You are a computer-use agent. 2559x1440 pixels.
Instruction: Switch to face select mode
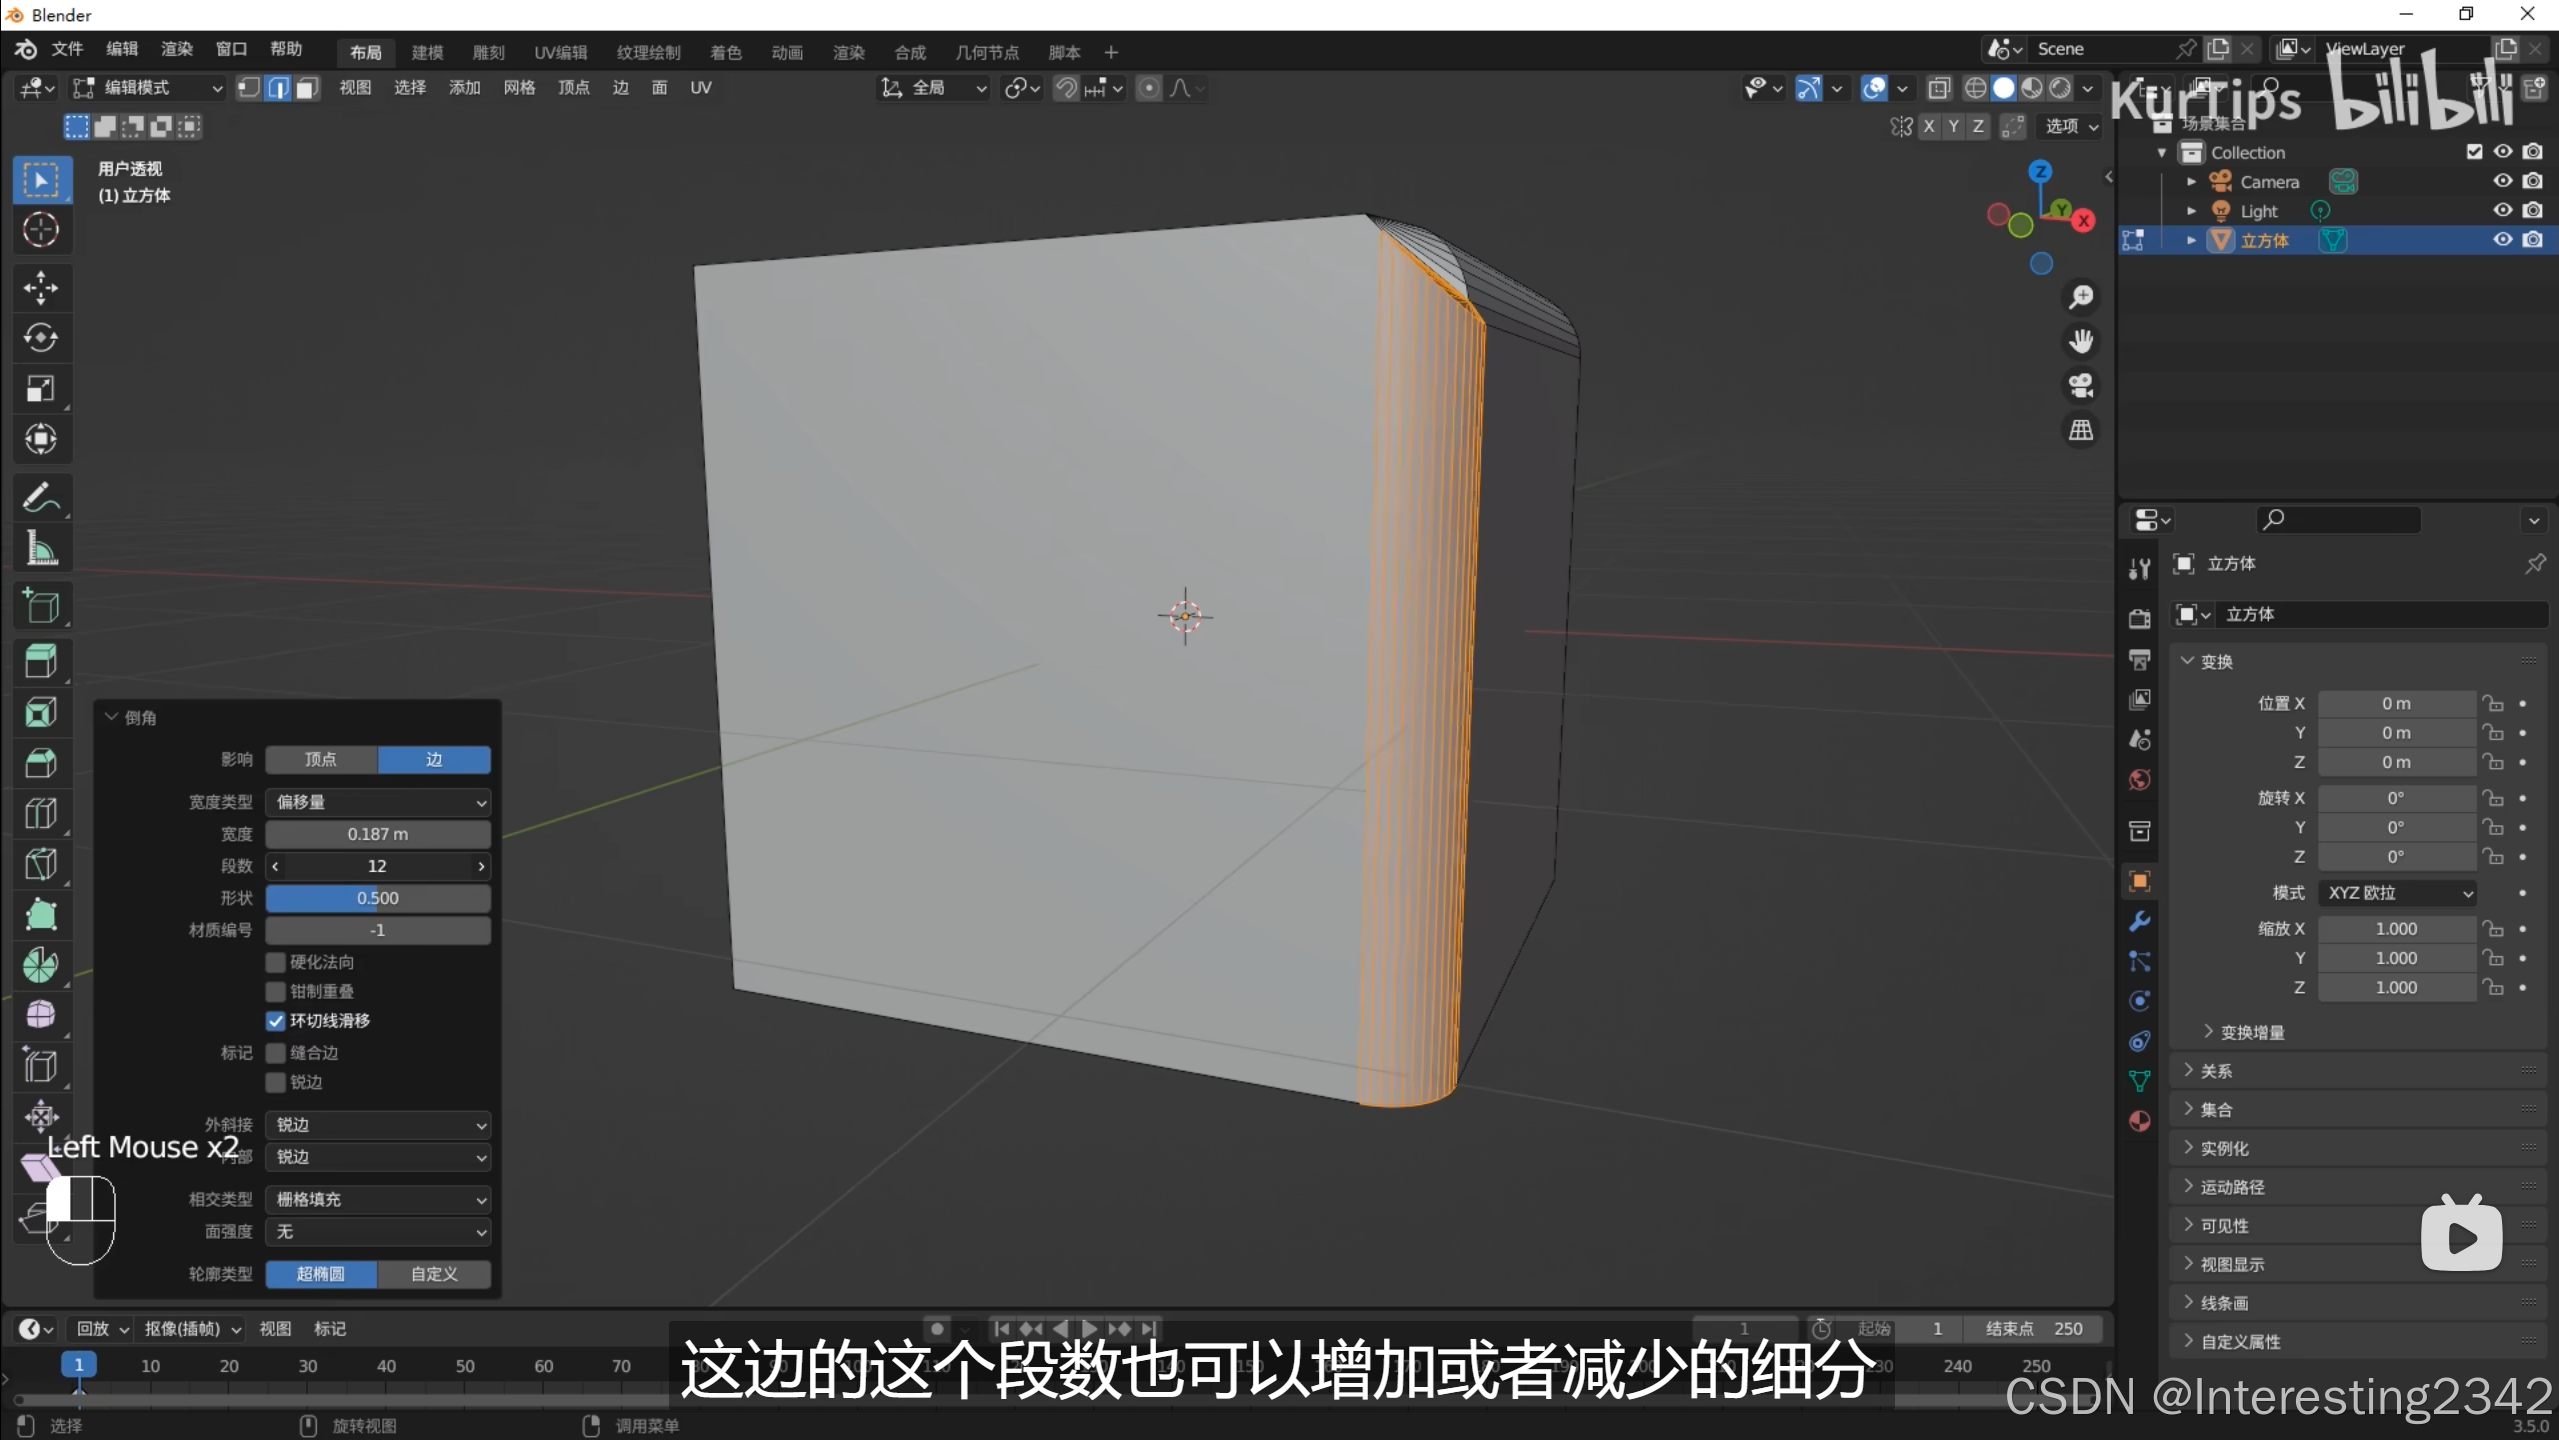(307, 88)
